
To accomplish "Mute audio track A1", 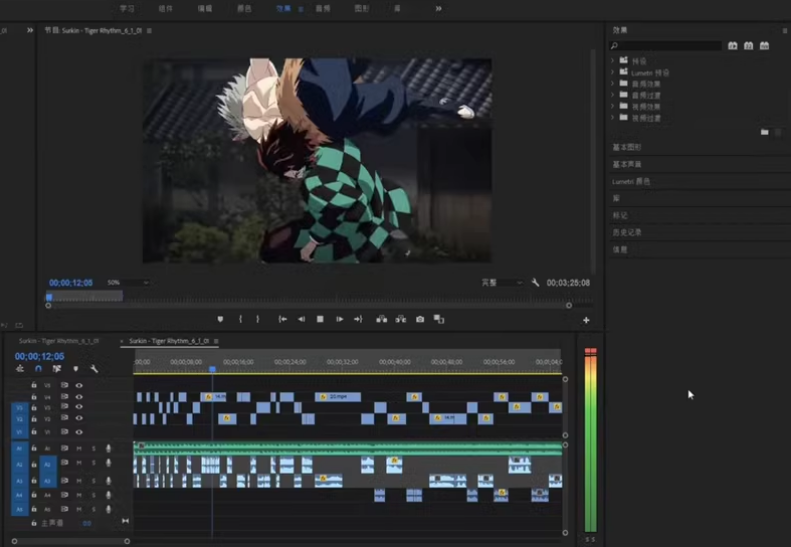I will pos(79,449).
